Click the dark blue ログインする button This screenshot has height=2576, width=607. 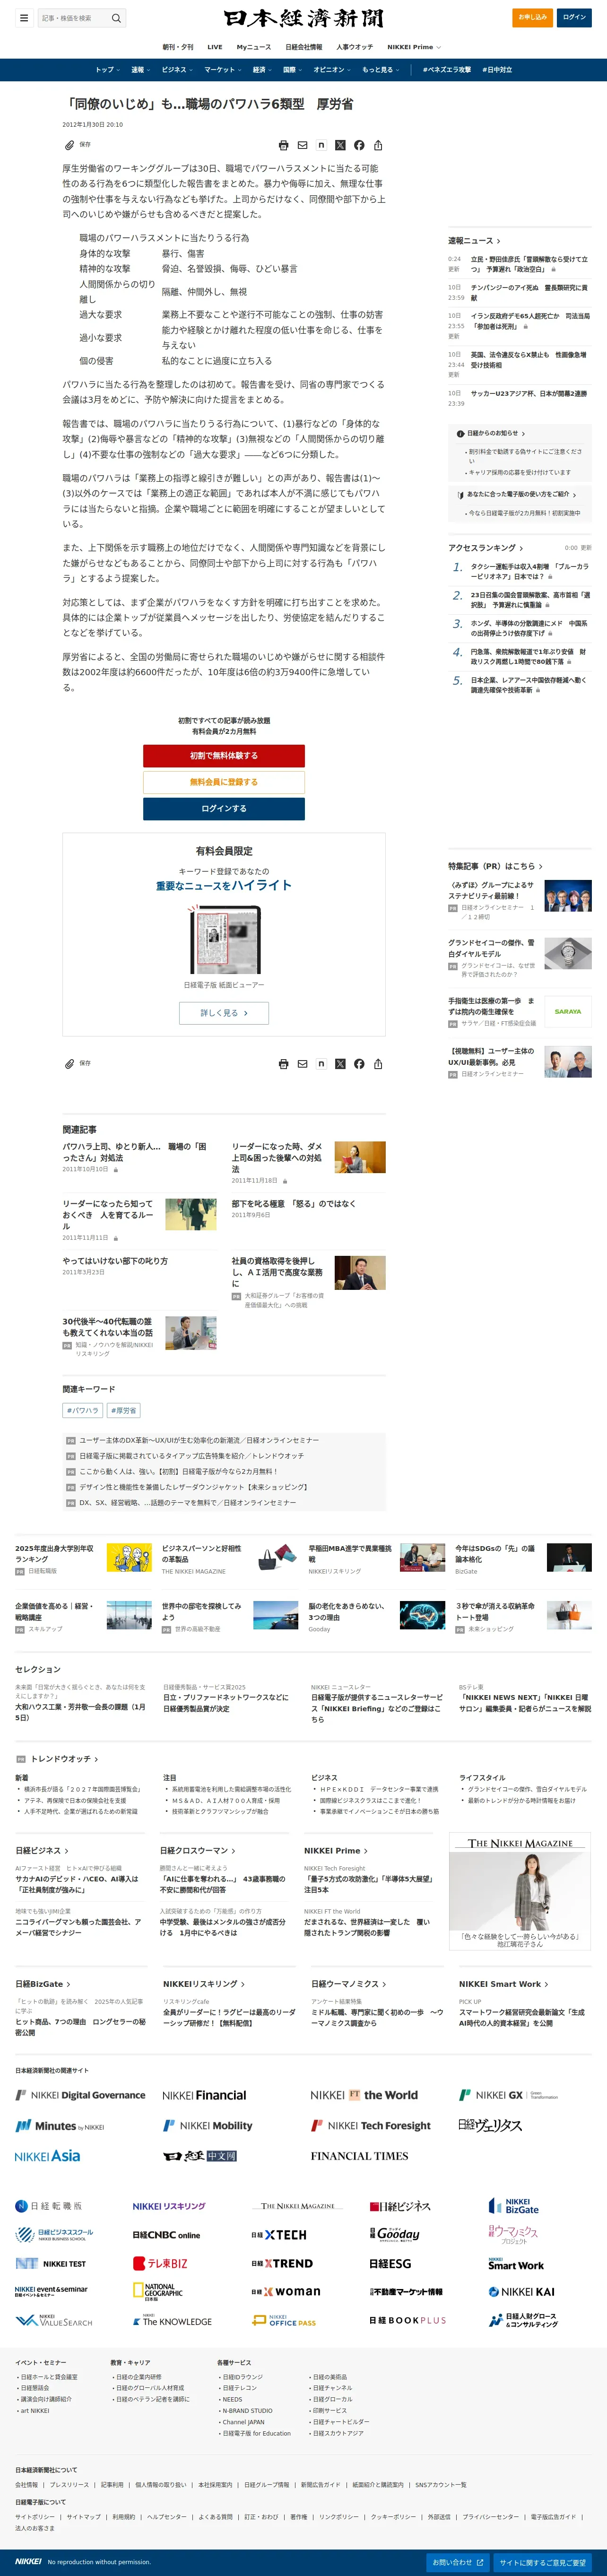224,809
